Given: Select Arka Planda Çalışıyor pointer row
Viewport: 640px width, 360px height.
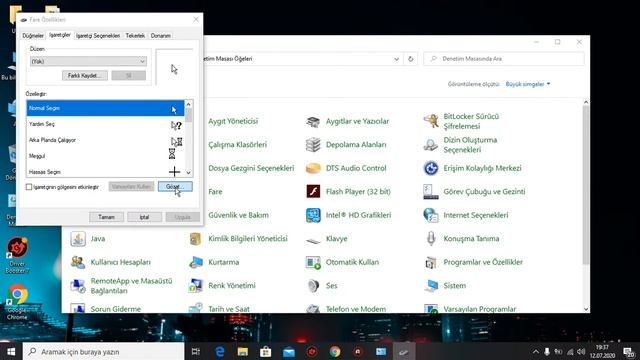Looking at the screenshot, I should coord(105,140).
